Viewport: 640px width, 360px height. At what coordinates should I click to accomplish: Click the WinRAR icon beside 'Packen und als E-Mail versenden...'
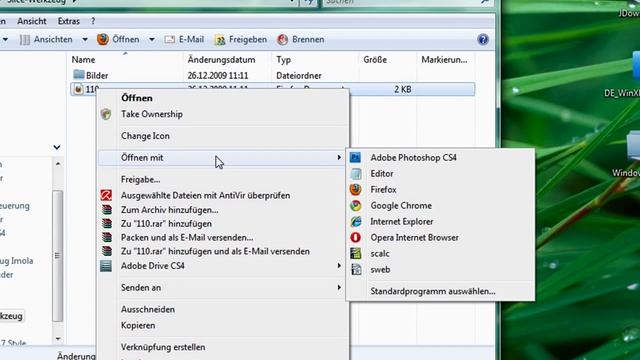click(107, 238)
